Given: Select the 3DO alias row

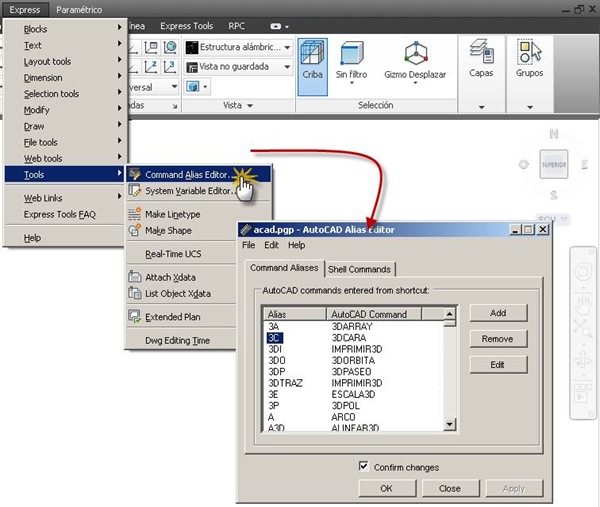Looking at the screenshot, I should click(354, 360).
